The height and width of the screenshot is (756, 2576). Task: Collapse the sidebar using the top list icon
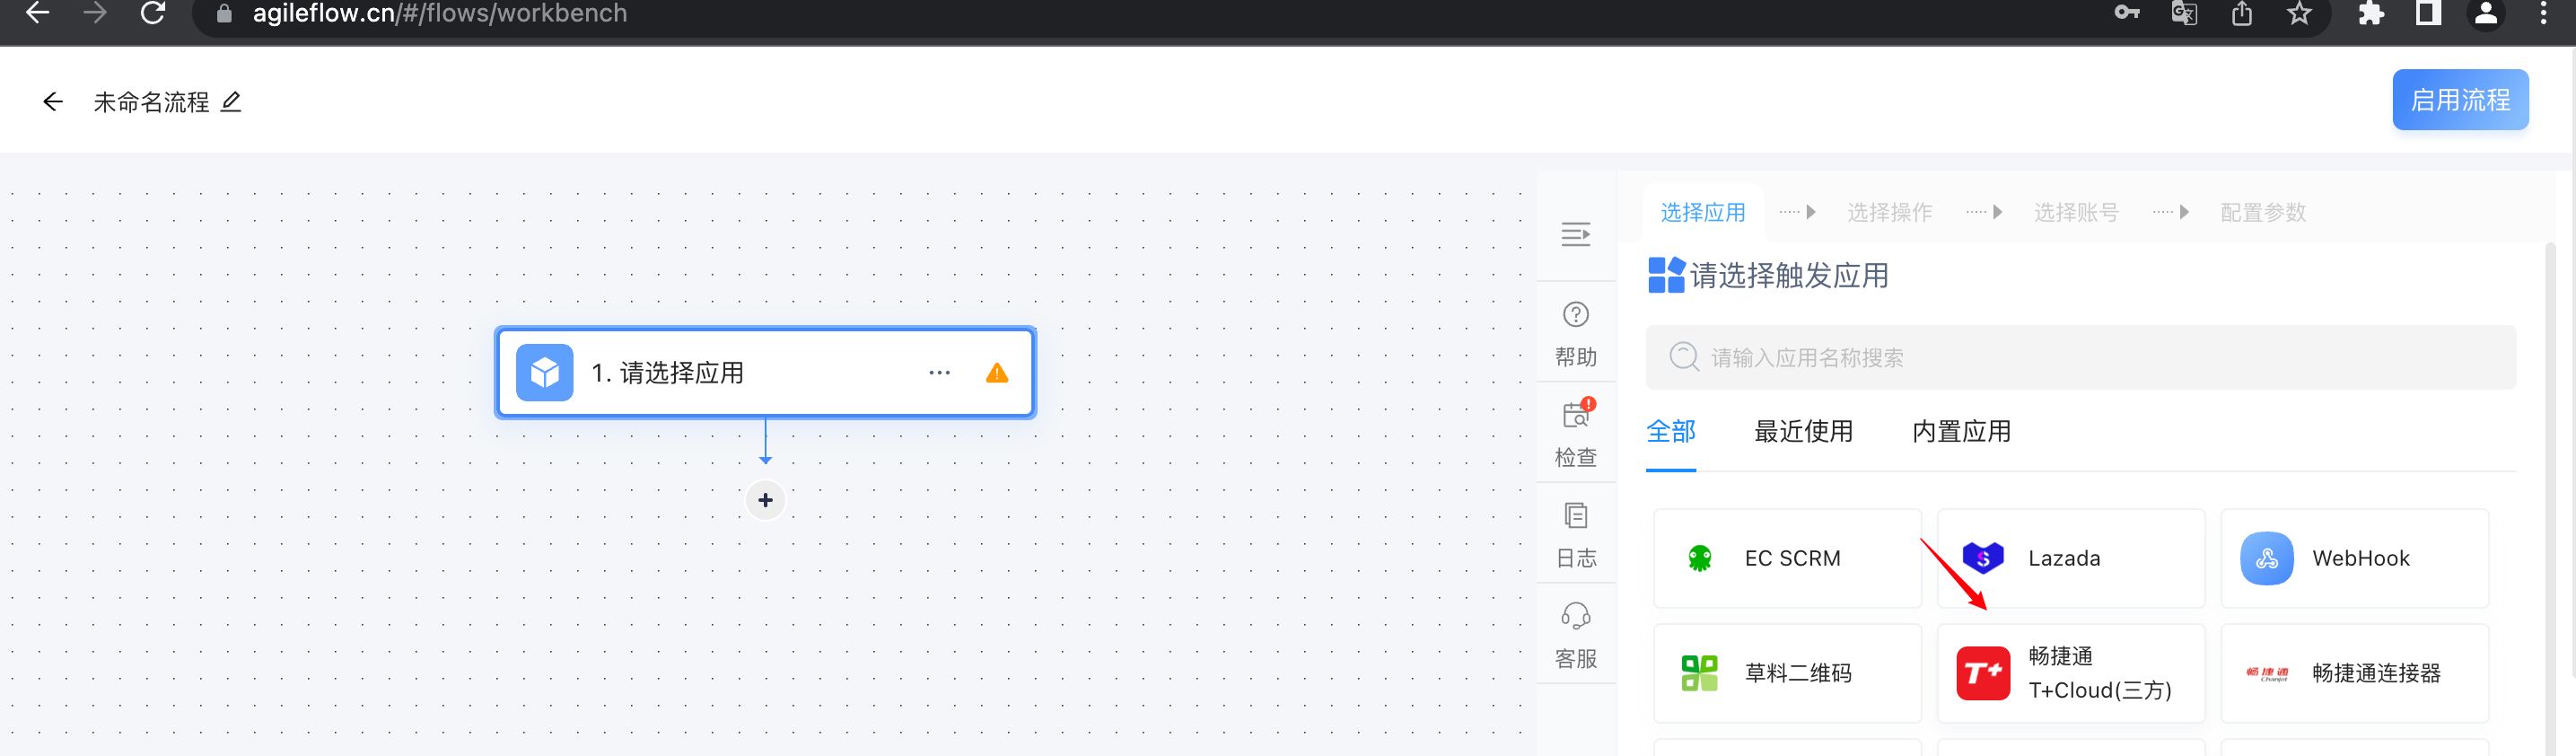[1576, 235]
